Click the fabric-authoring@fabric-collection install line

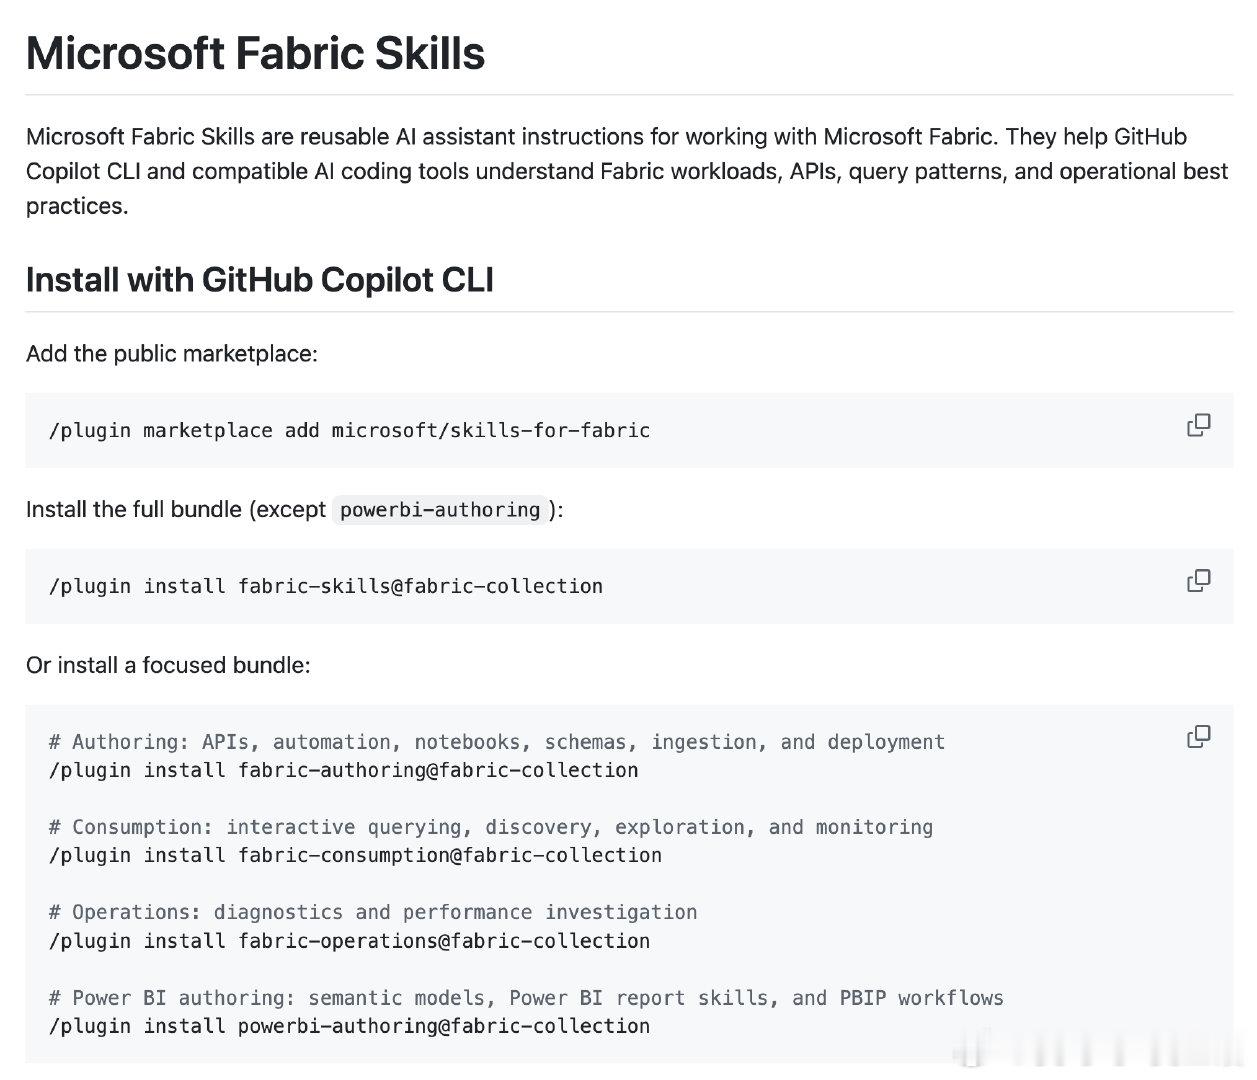[343, 771]
